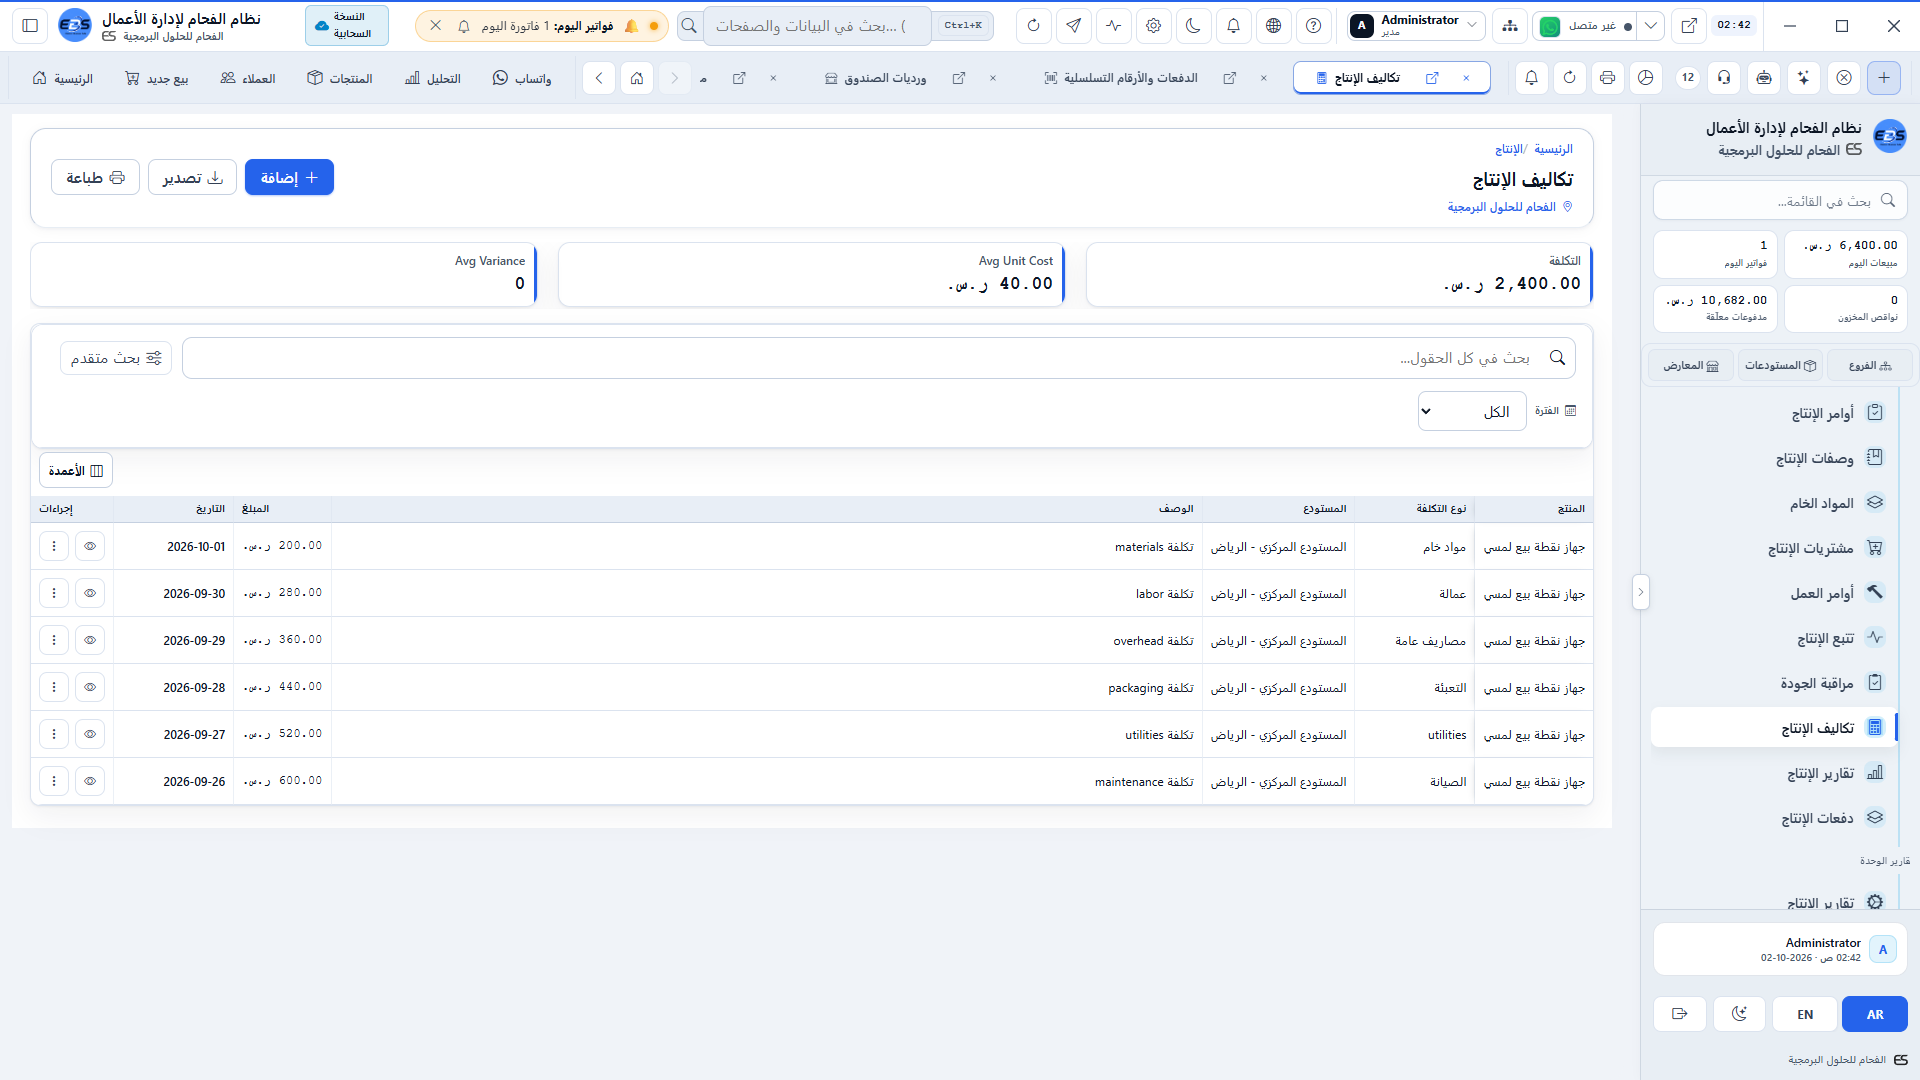The height and width of the screenshot is (1080, 1920).
Task: Close the تكاليف الإنتاج tab
Action: 1466,78
